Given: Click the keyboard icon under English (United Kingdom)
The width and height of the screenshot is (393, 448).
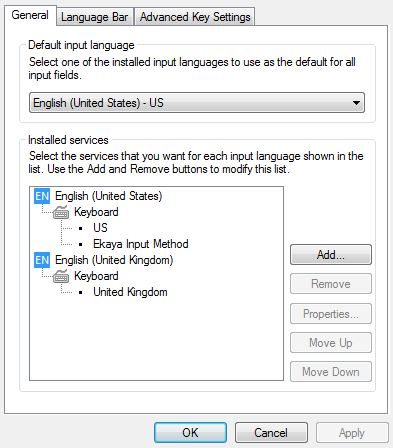Looking at the screenshot, I should [61, 276].
